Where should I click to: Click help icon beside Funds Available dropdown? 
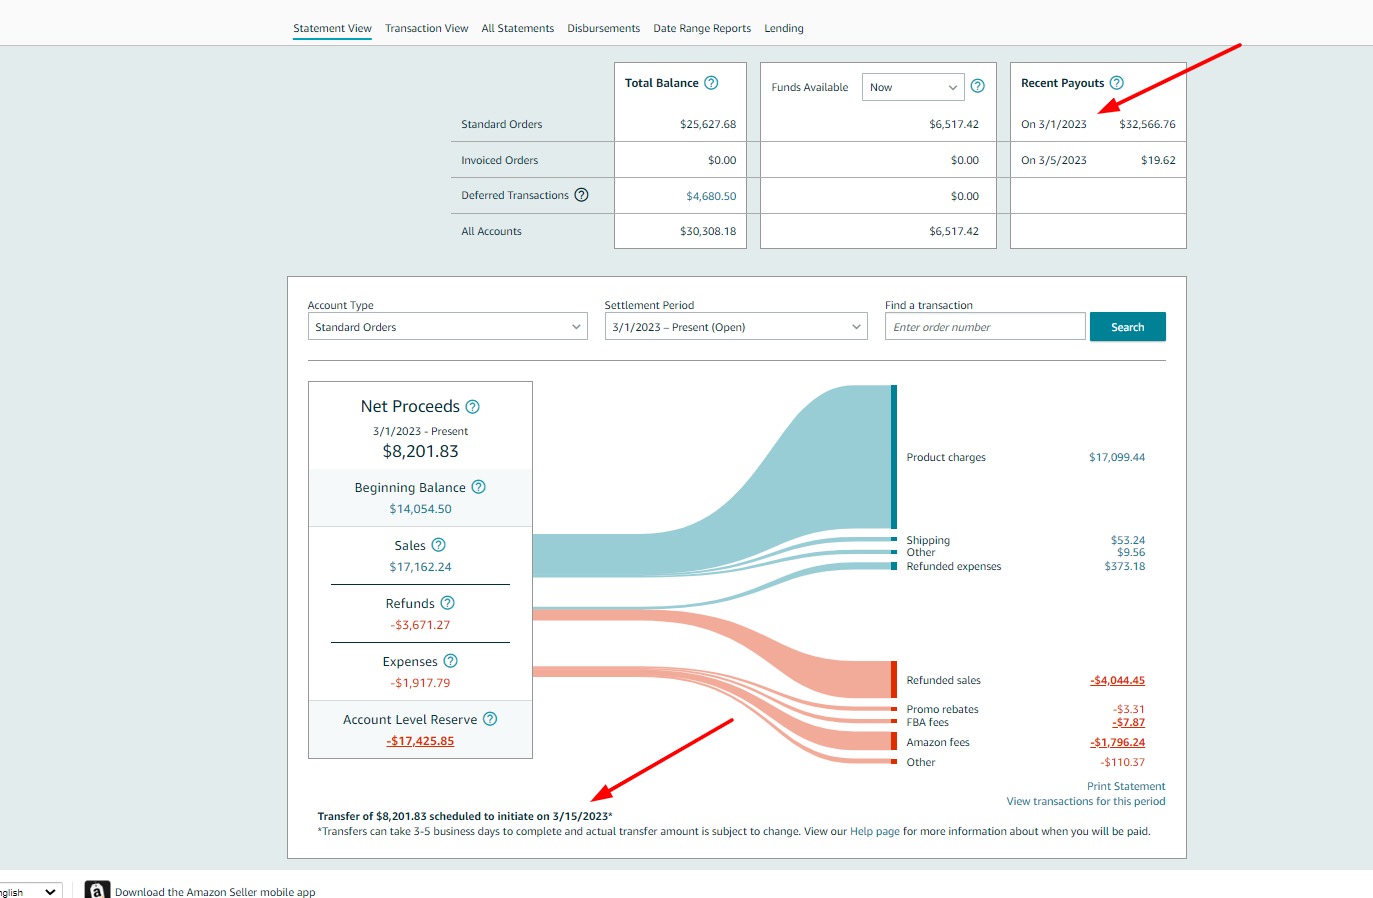tap(978, 87)
